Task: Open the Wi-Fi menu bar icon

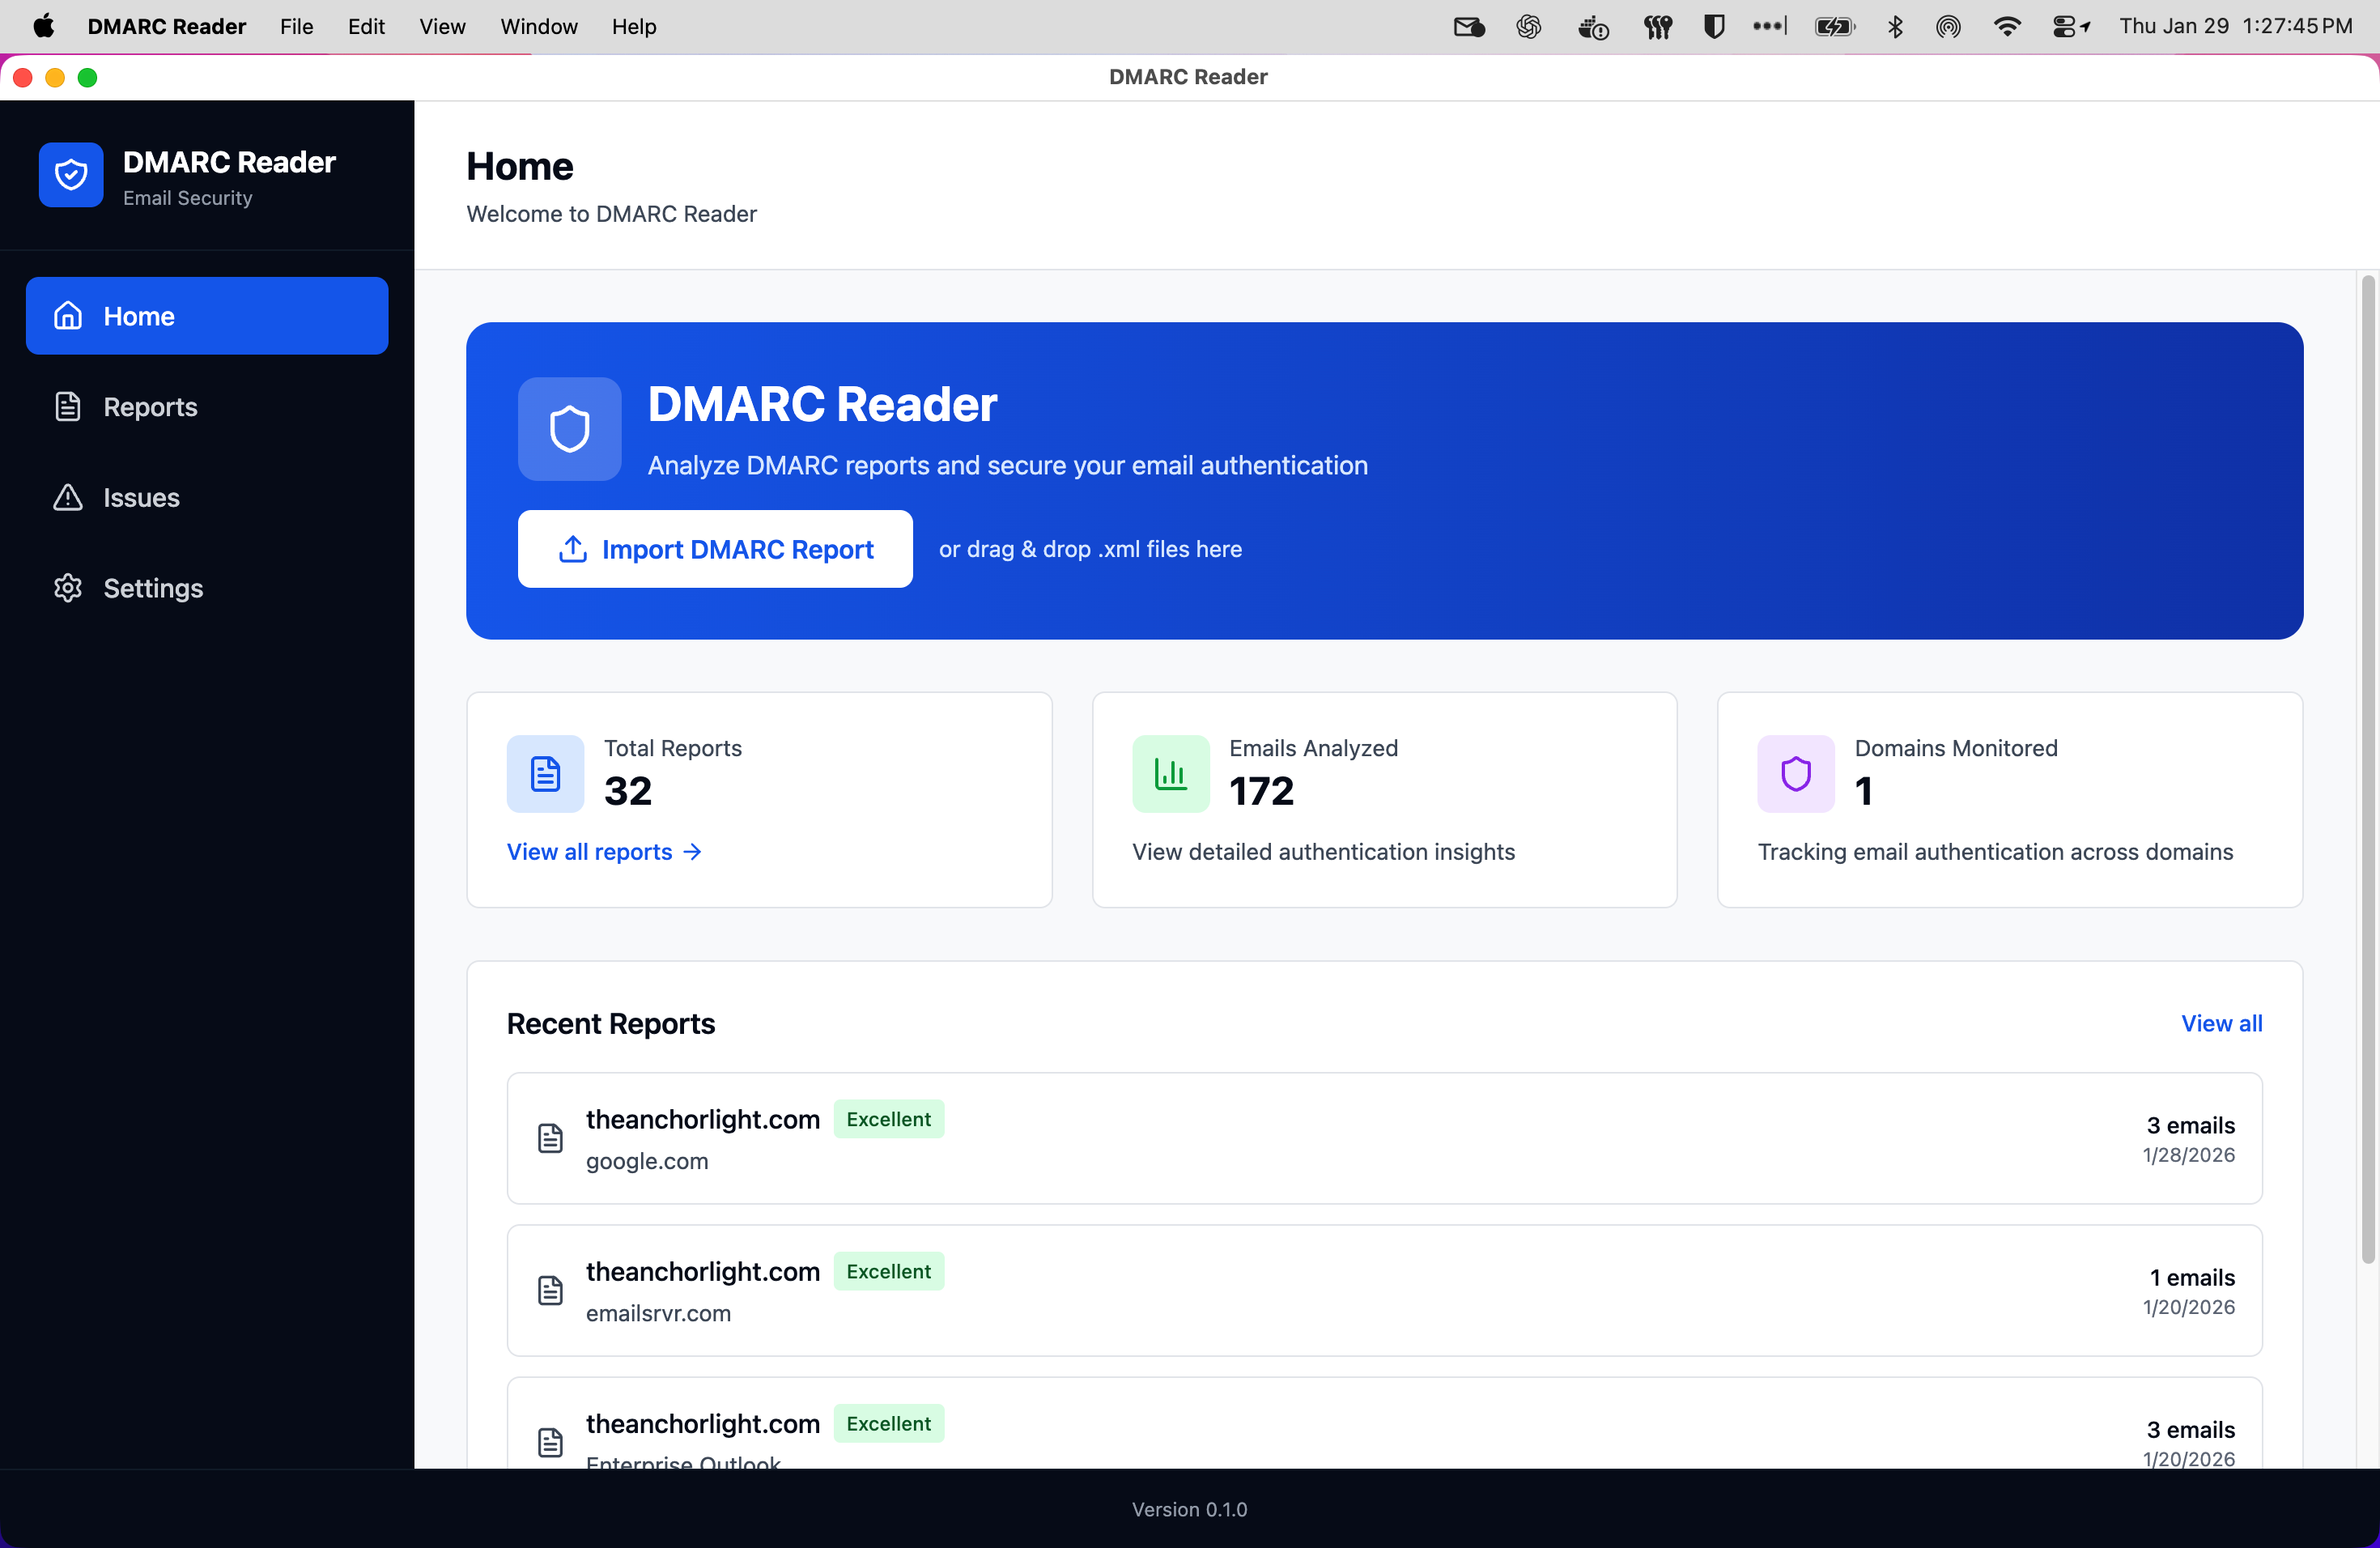Action: (x=2007, y=26)
